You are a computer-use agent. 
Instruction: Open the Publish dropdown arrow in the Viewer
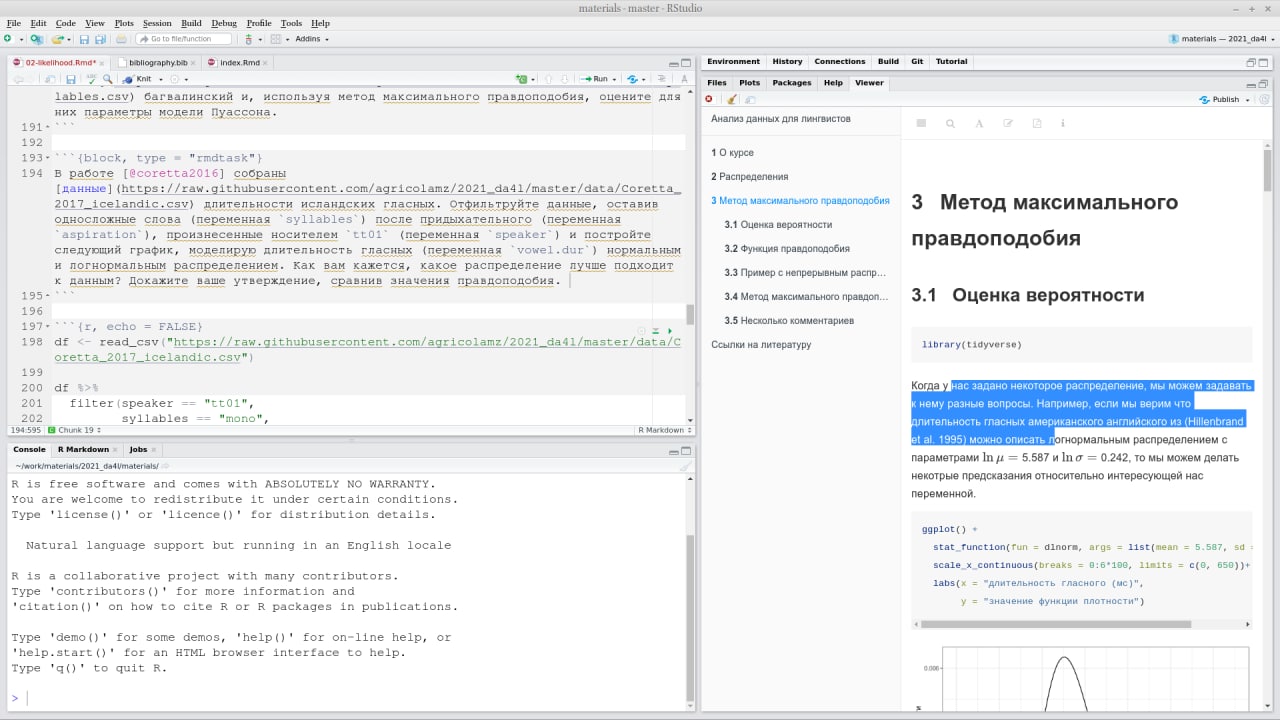click(1247, 100)
